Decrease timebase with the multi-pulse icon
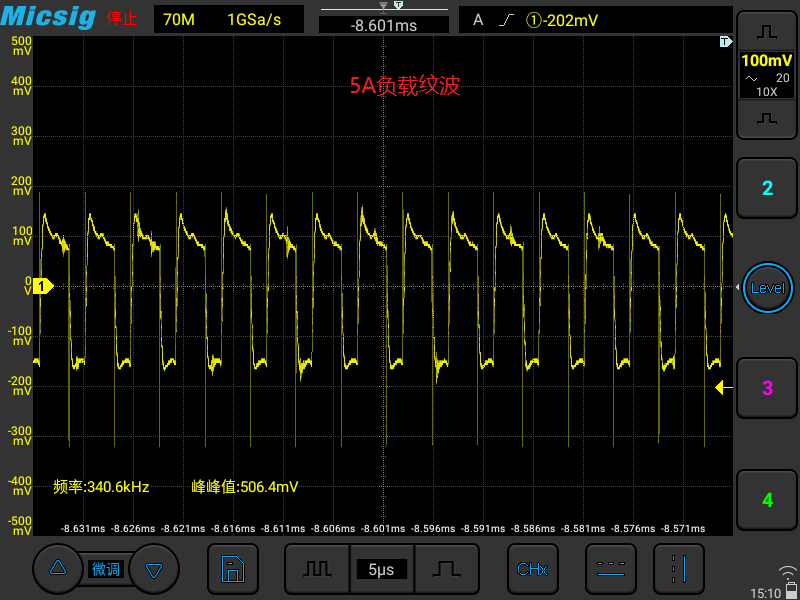Image resolution: width=800 pixels, height=600 pixels. click(x=317, y=569)
